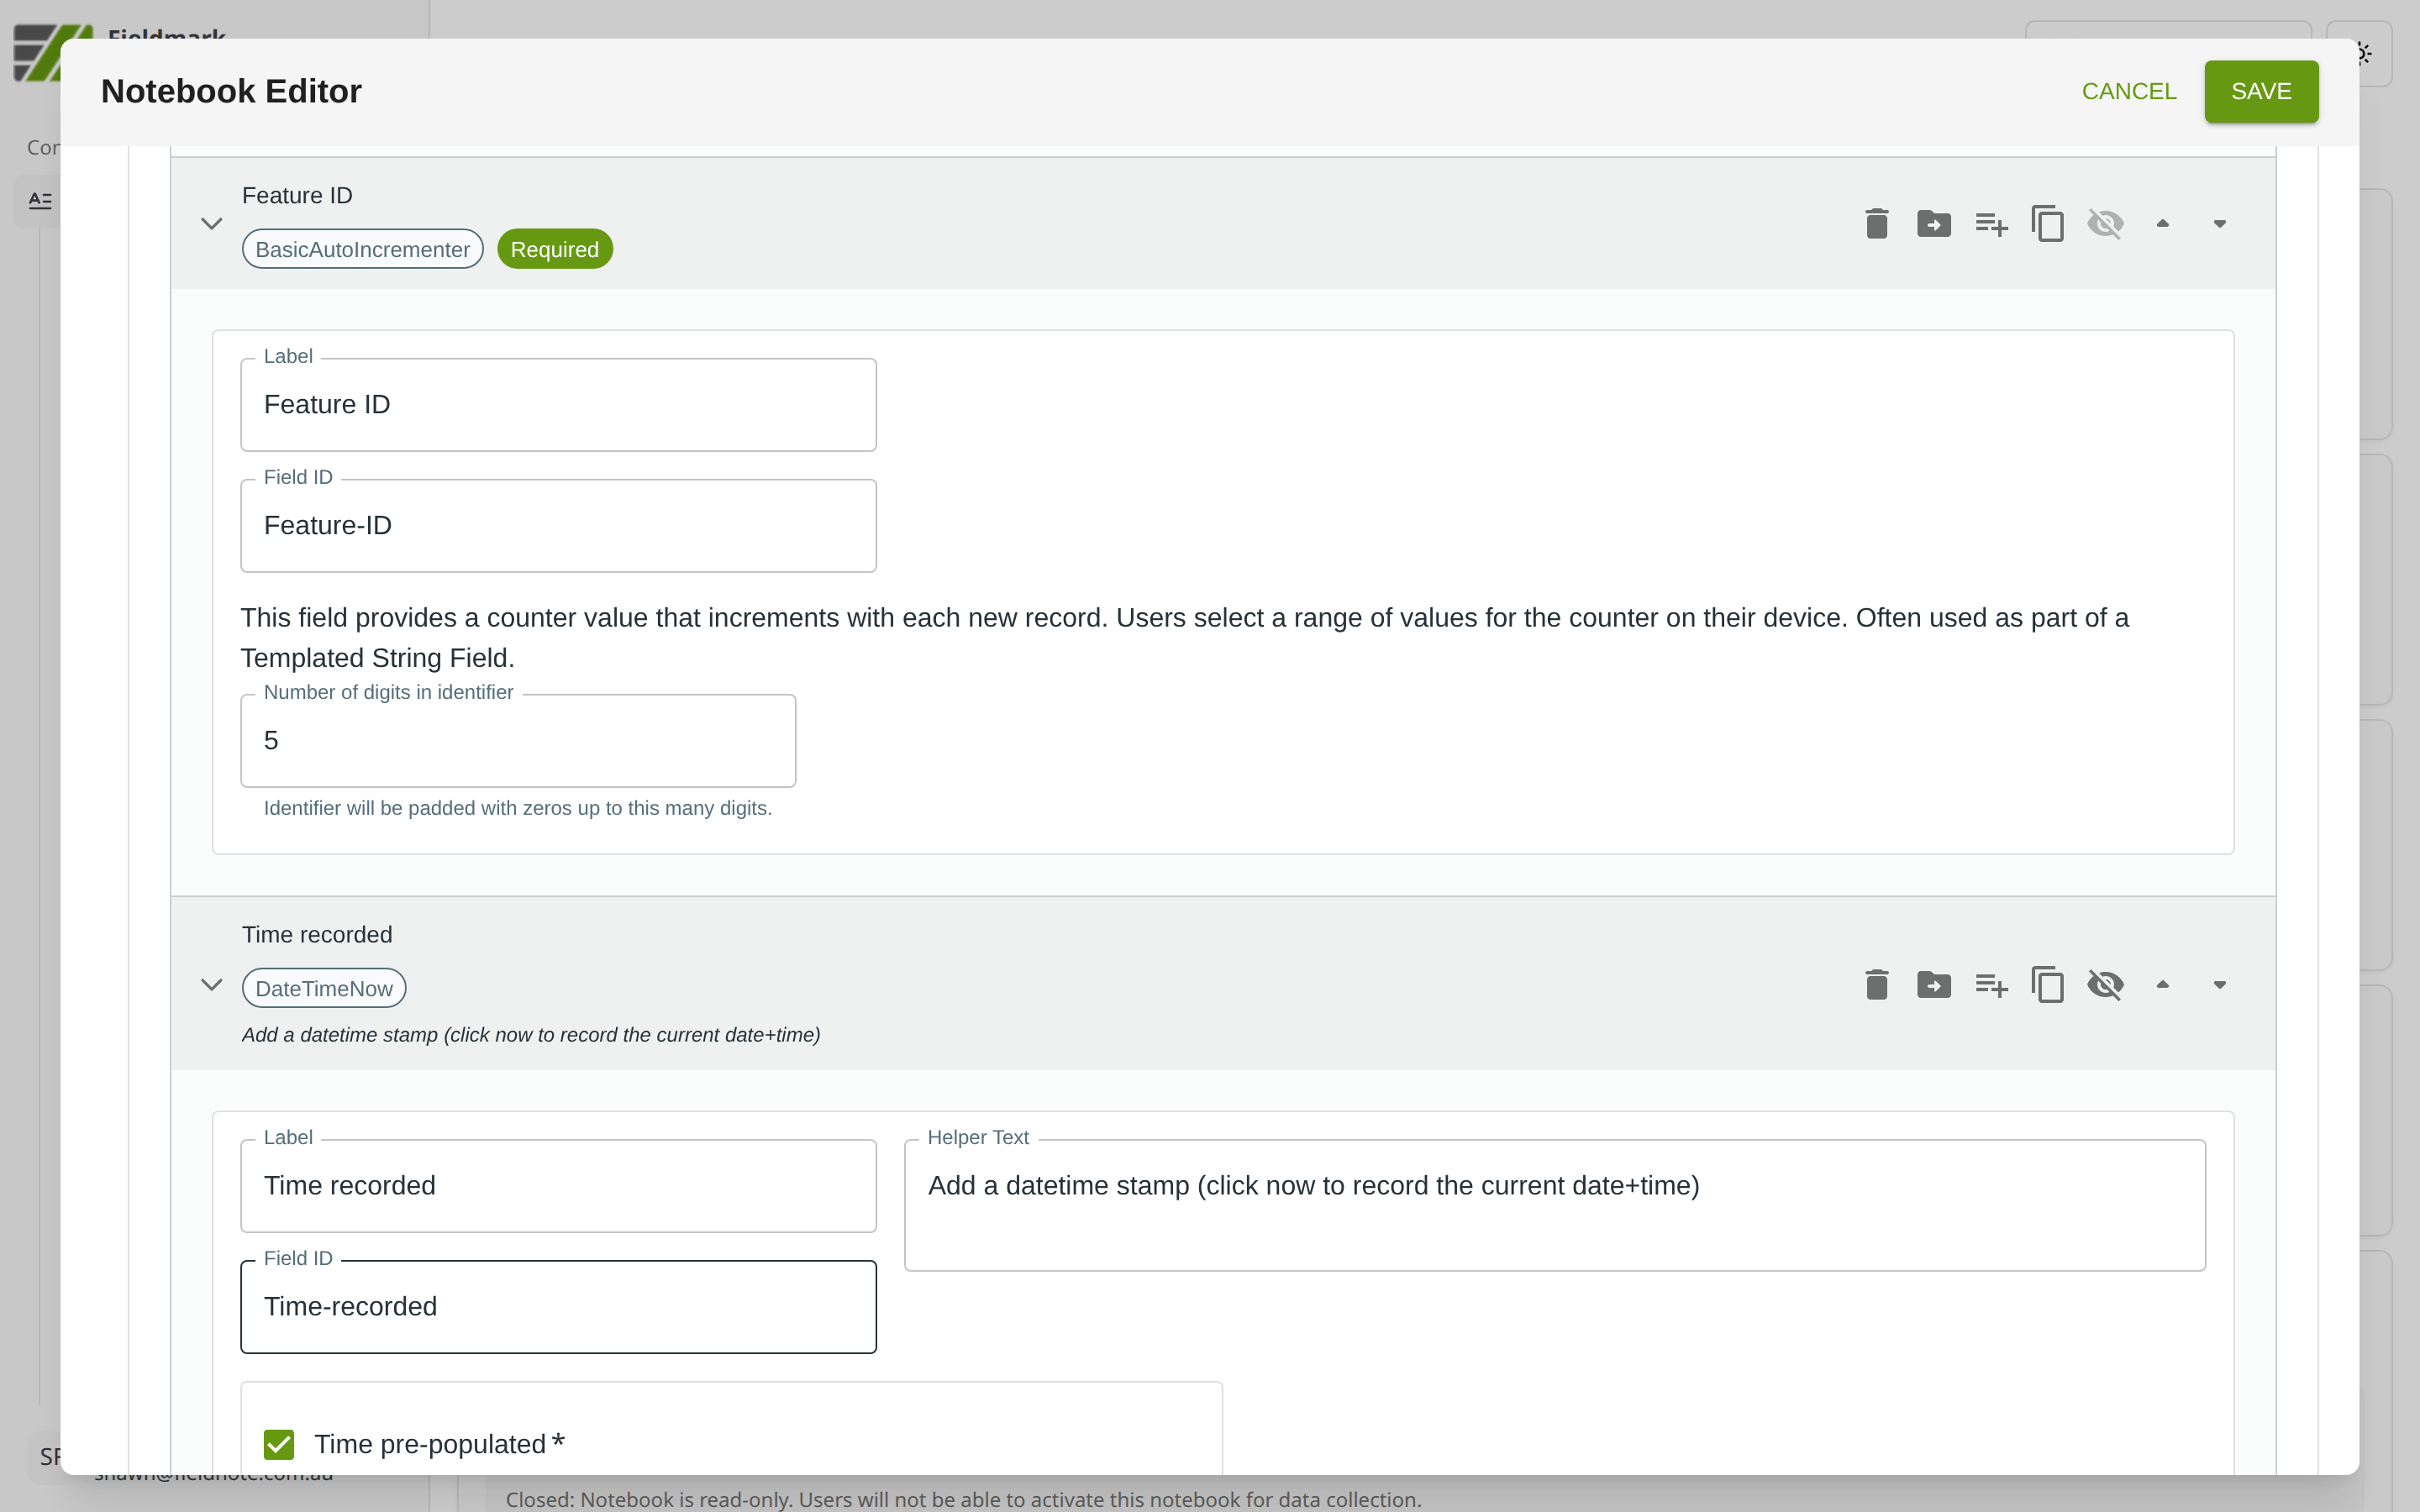Screen dimensions: 2420x1512
Task: Move Feature ID field to another section
Action: pos(1933,224)
